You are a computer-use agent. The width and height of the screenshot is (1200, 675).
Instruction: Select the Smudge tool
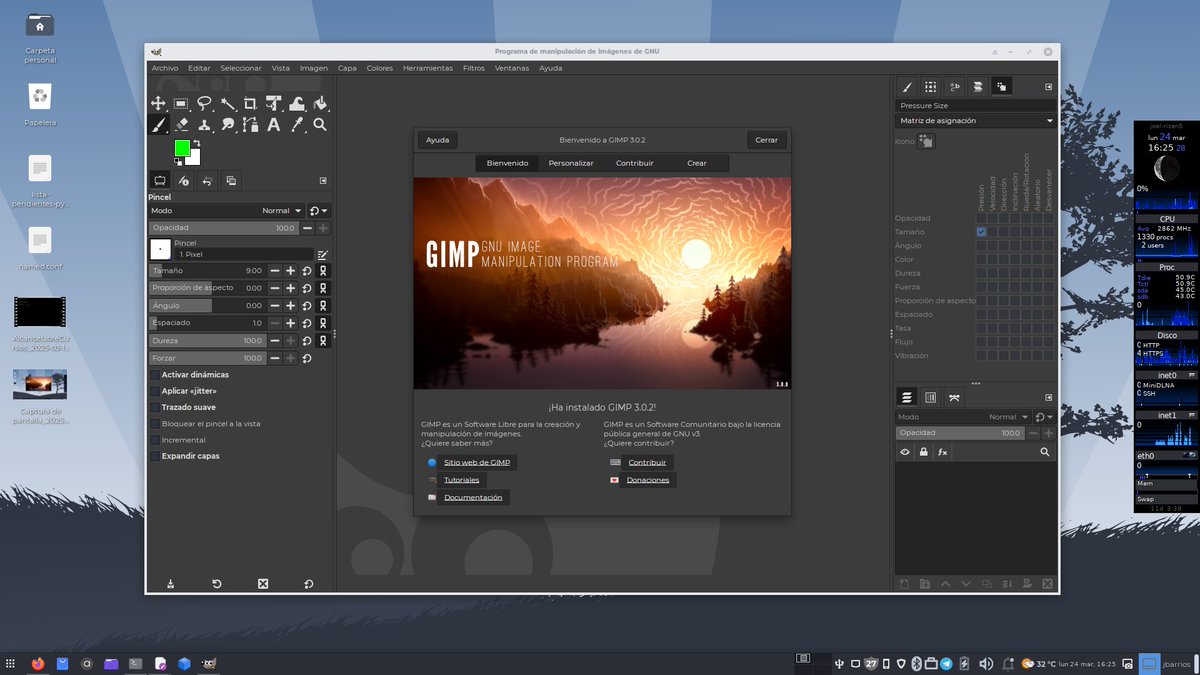227,125
